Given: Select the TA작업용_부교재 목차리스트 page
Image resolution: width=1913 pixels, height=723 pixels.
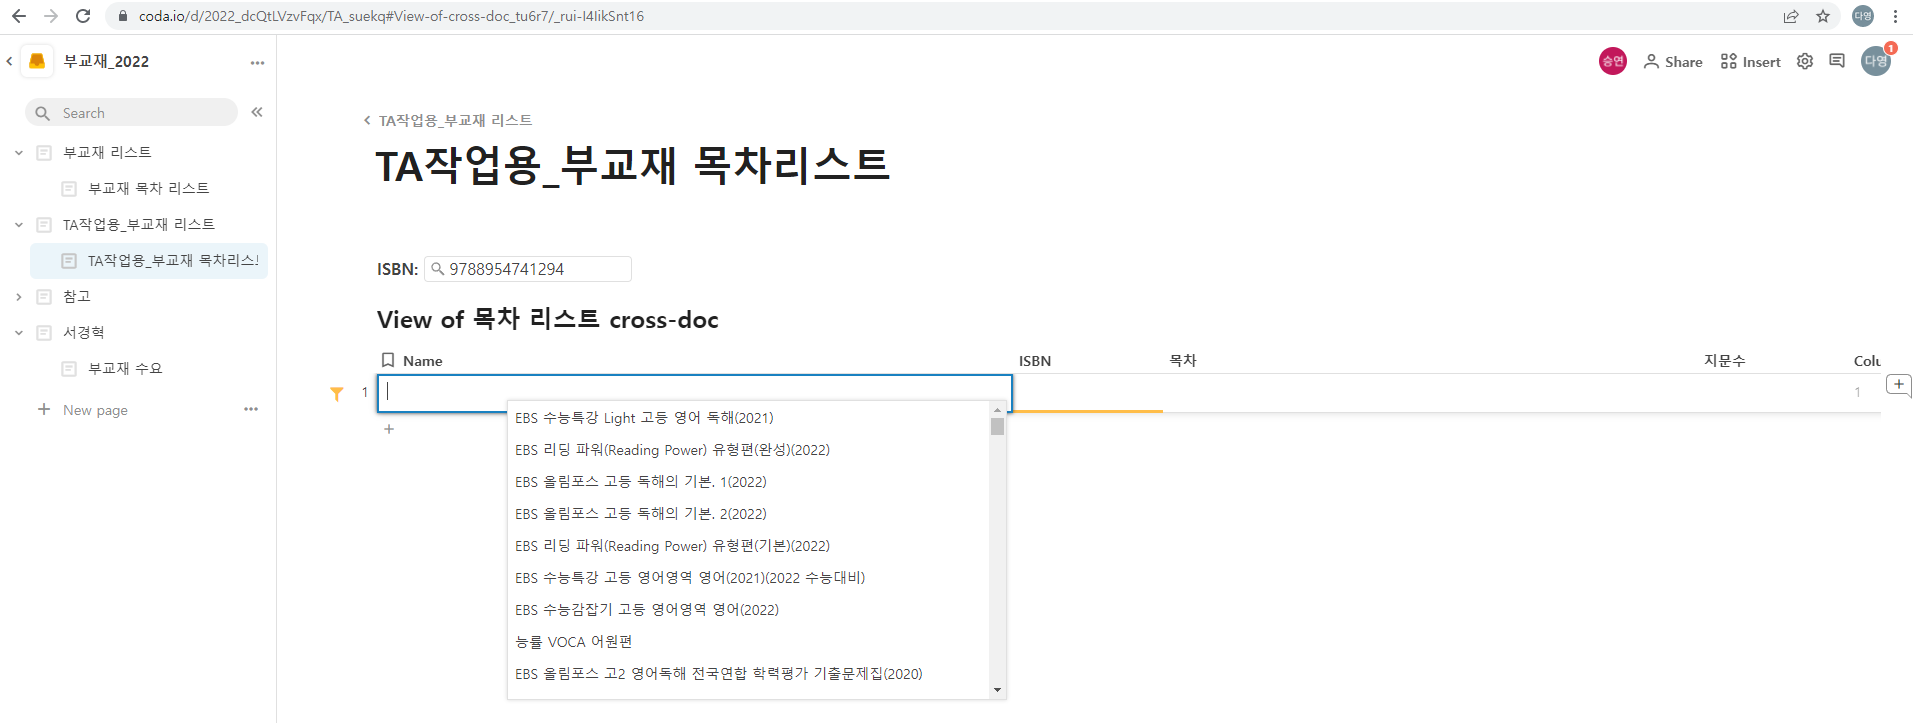Looking at the screenshot, I should pyautogui.click(x=150, y=261).
